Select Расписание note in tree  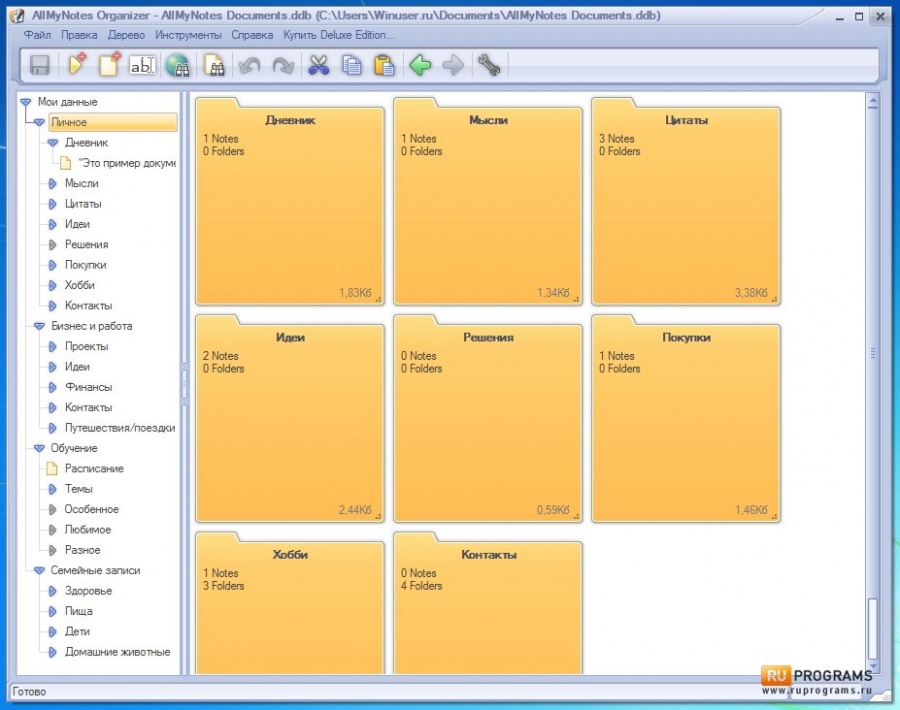point(94,468)
